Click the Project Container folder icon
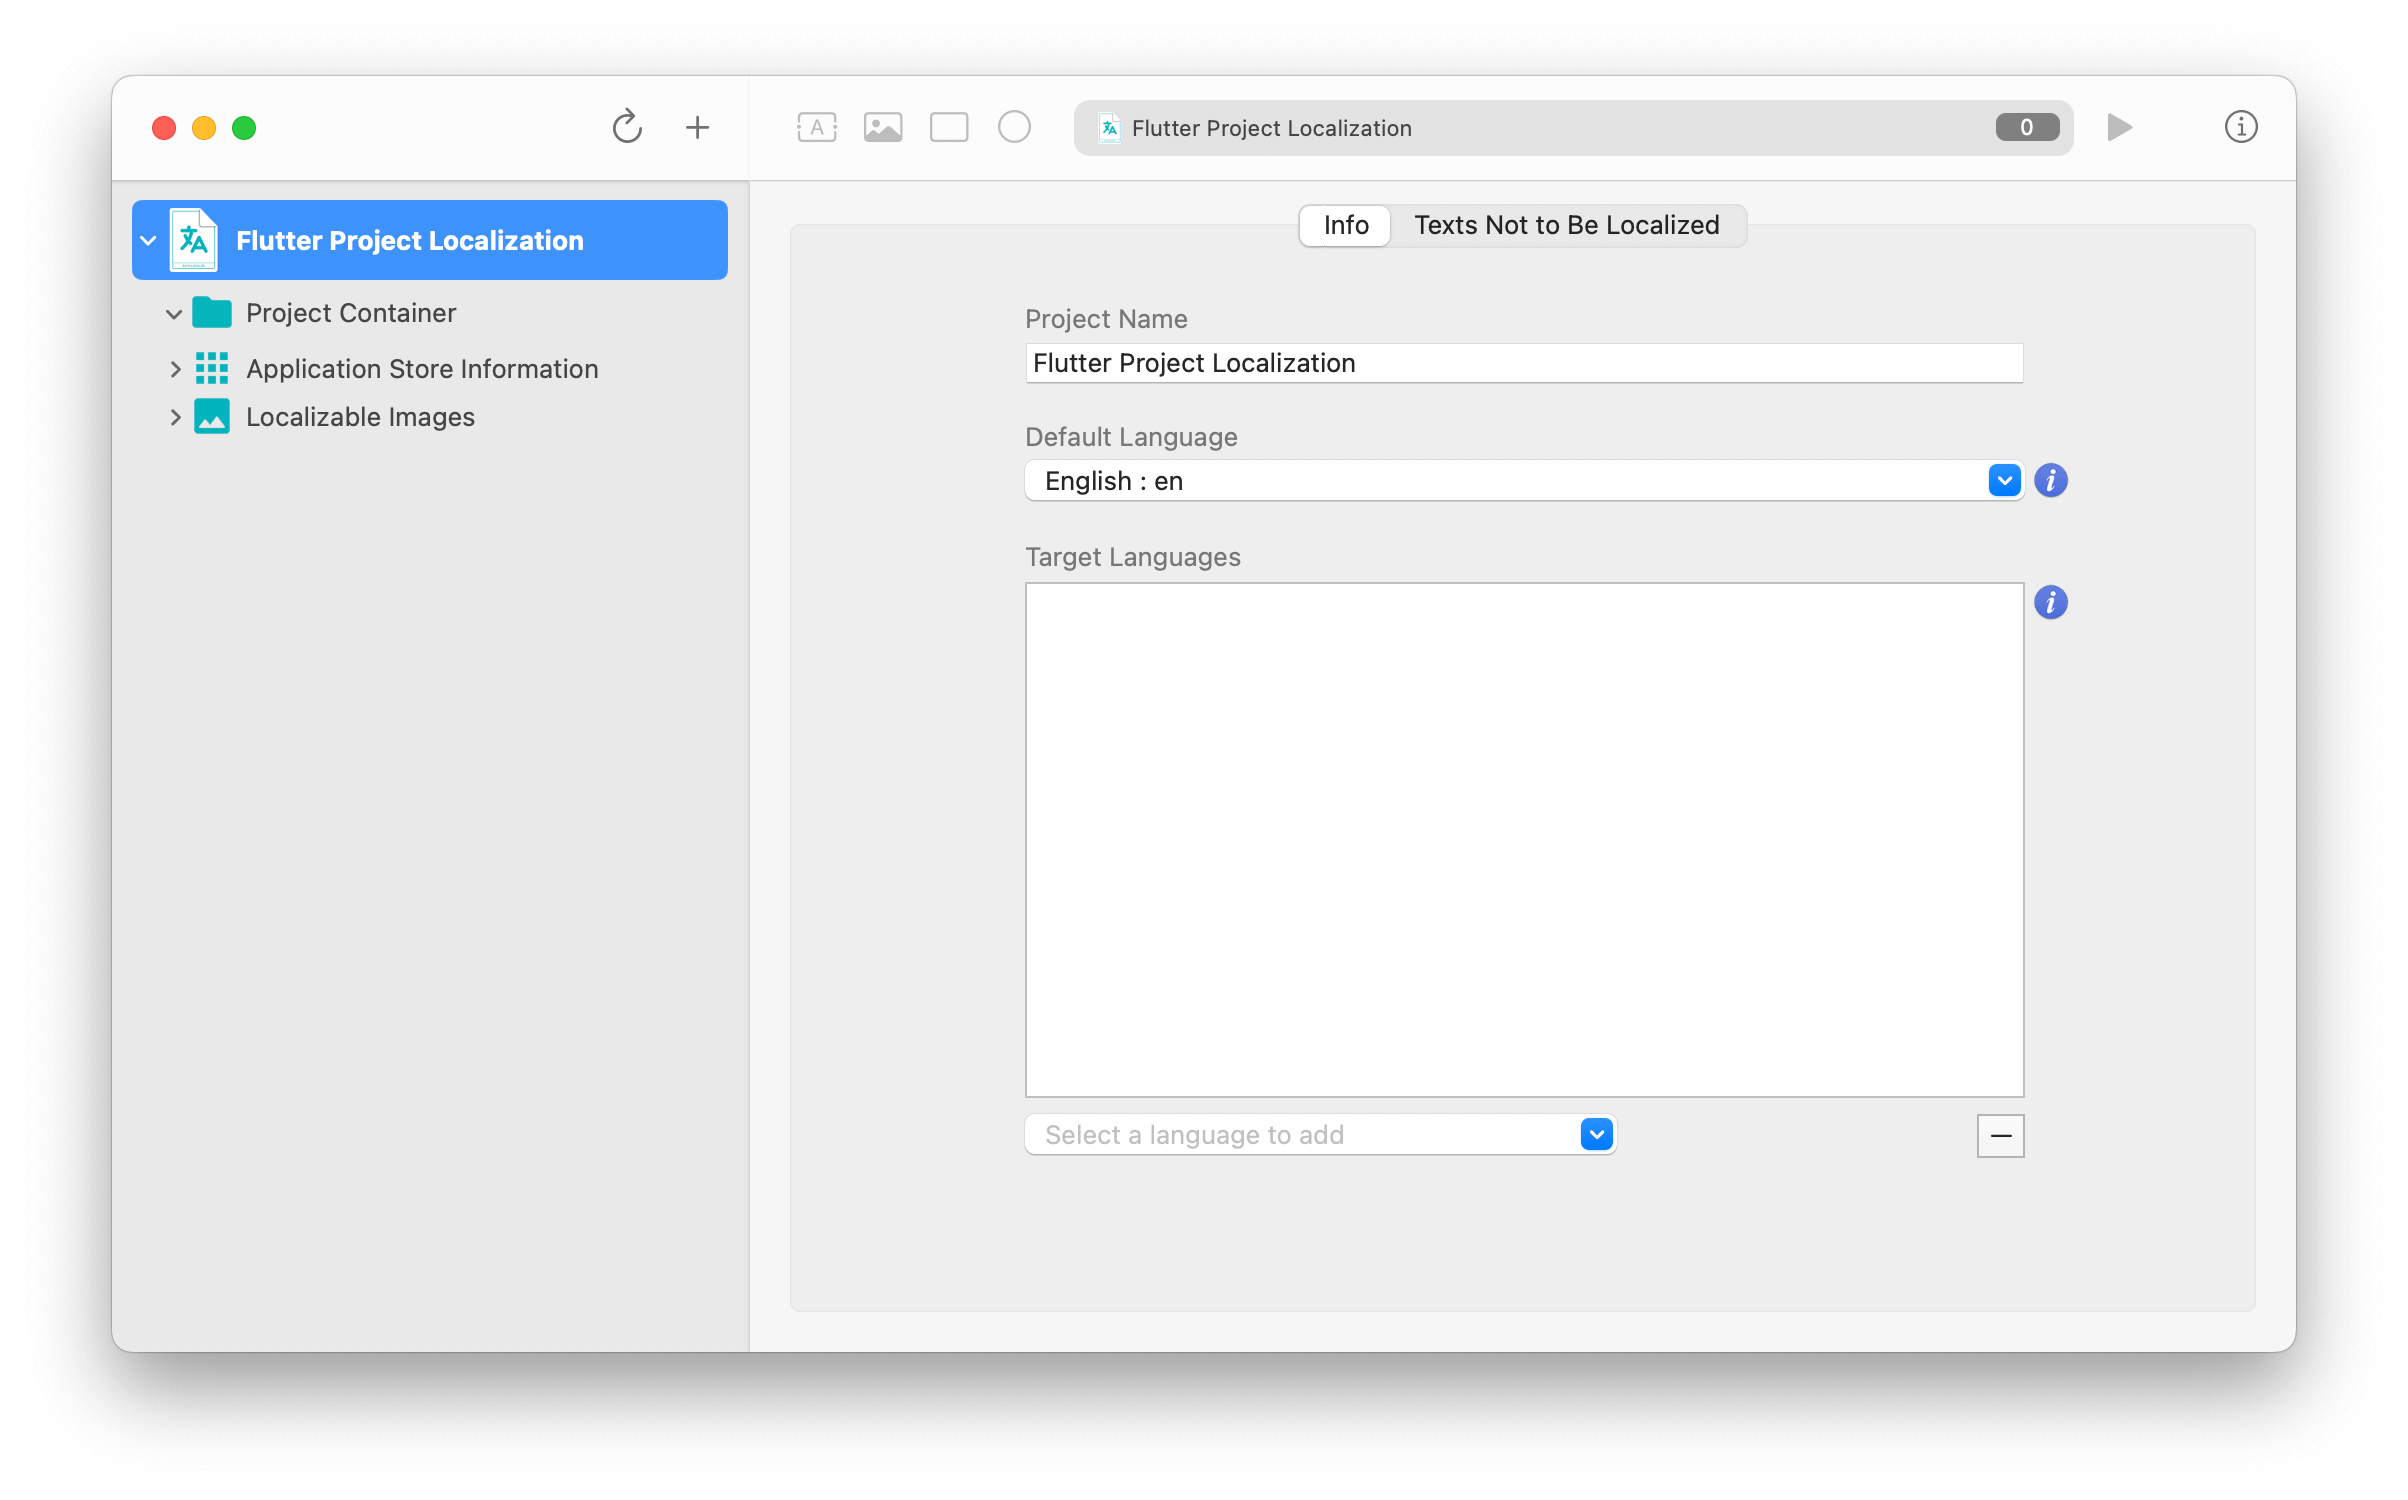Screen dimensions: 2408x1500 (212, 313)
